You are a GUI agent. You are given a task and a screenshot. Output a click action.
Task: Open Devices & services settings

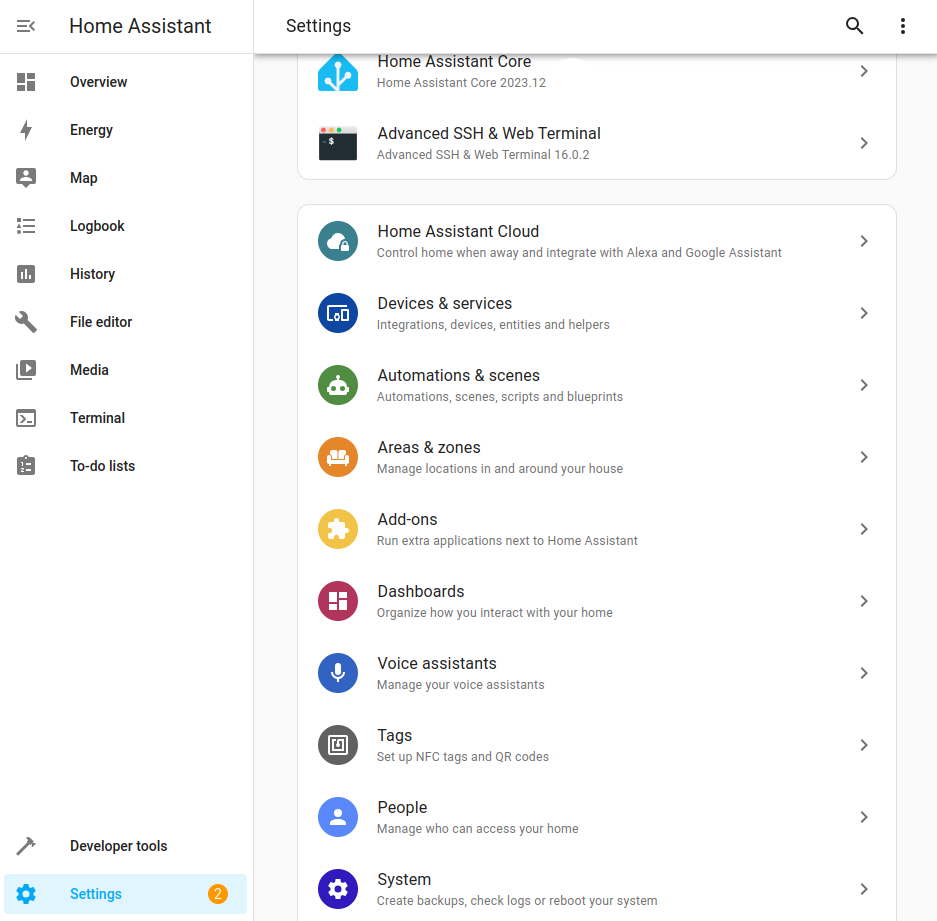coord(596,313)
